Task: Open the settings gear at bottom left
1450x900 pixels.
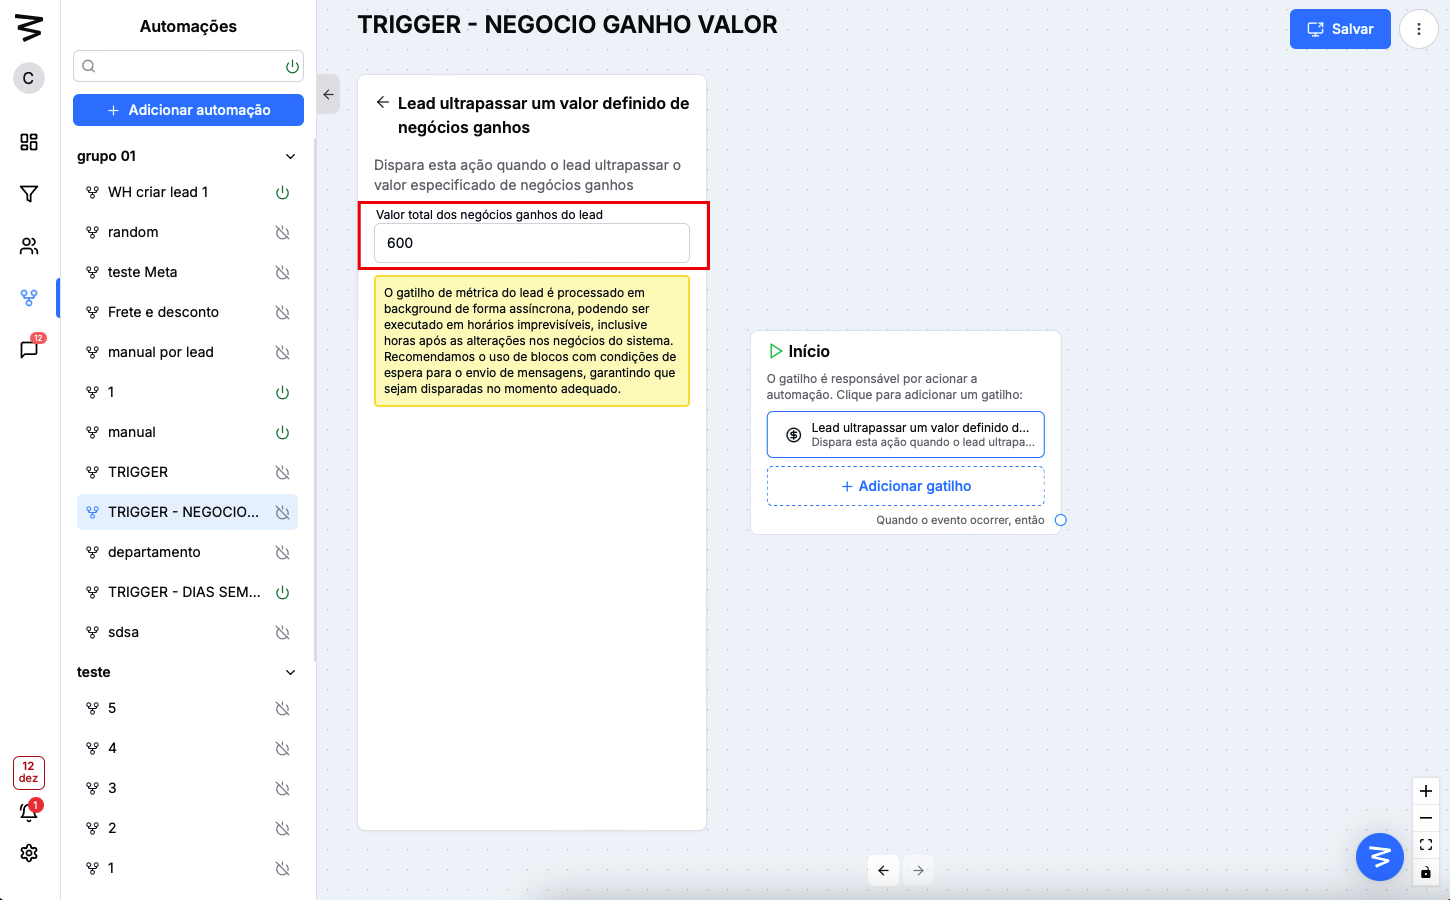Action: click(28, 853)
